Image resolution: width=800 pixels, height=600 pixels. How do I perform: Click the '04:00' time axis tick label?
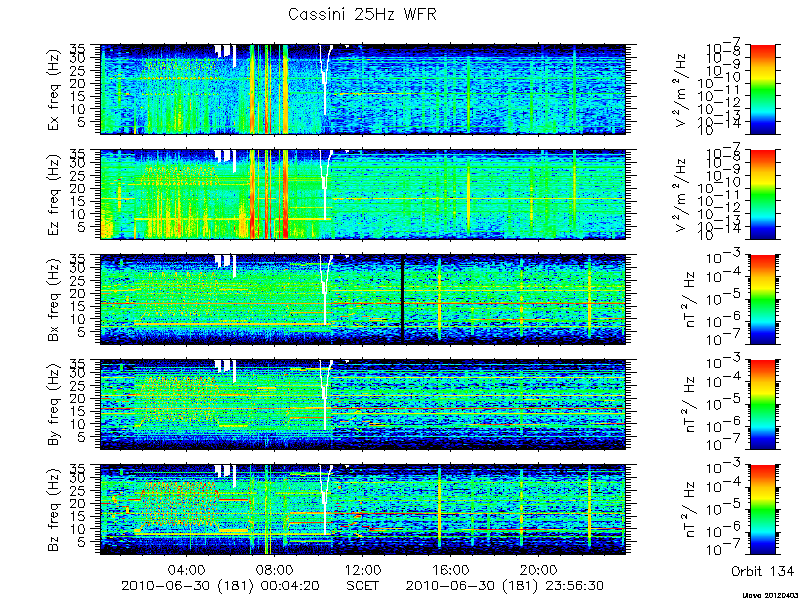tap(187, 569)
